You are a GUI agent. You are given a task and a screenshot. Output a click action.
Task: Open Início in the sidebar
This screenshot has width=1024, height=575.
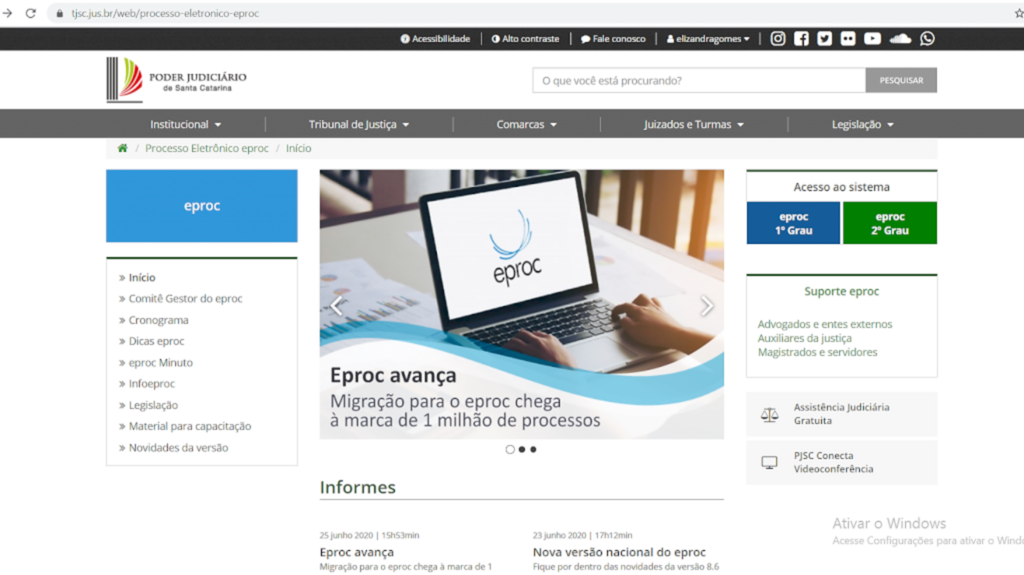(x=142, y=278)
